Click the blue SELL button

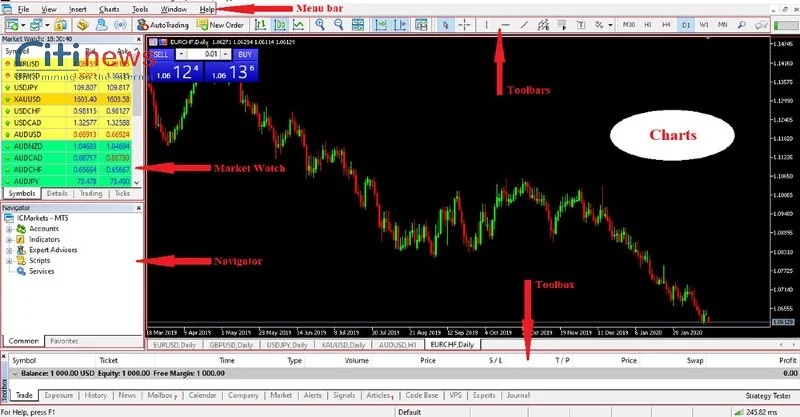[160, 54]
